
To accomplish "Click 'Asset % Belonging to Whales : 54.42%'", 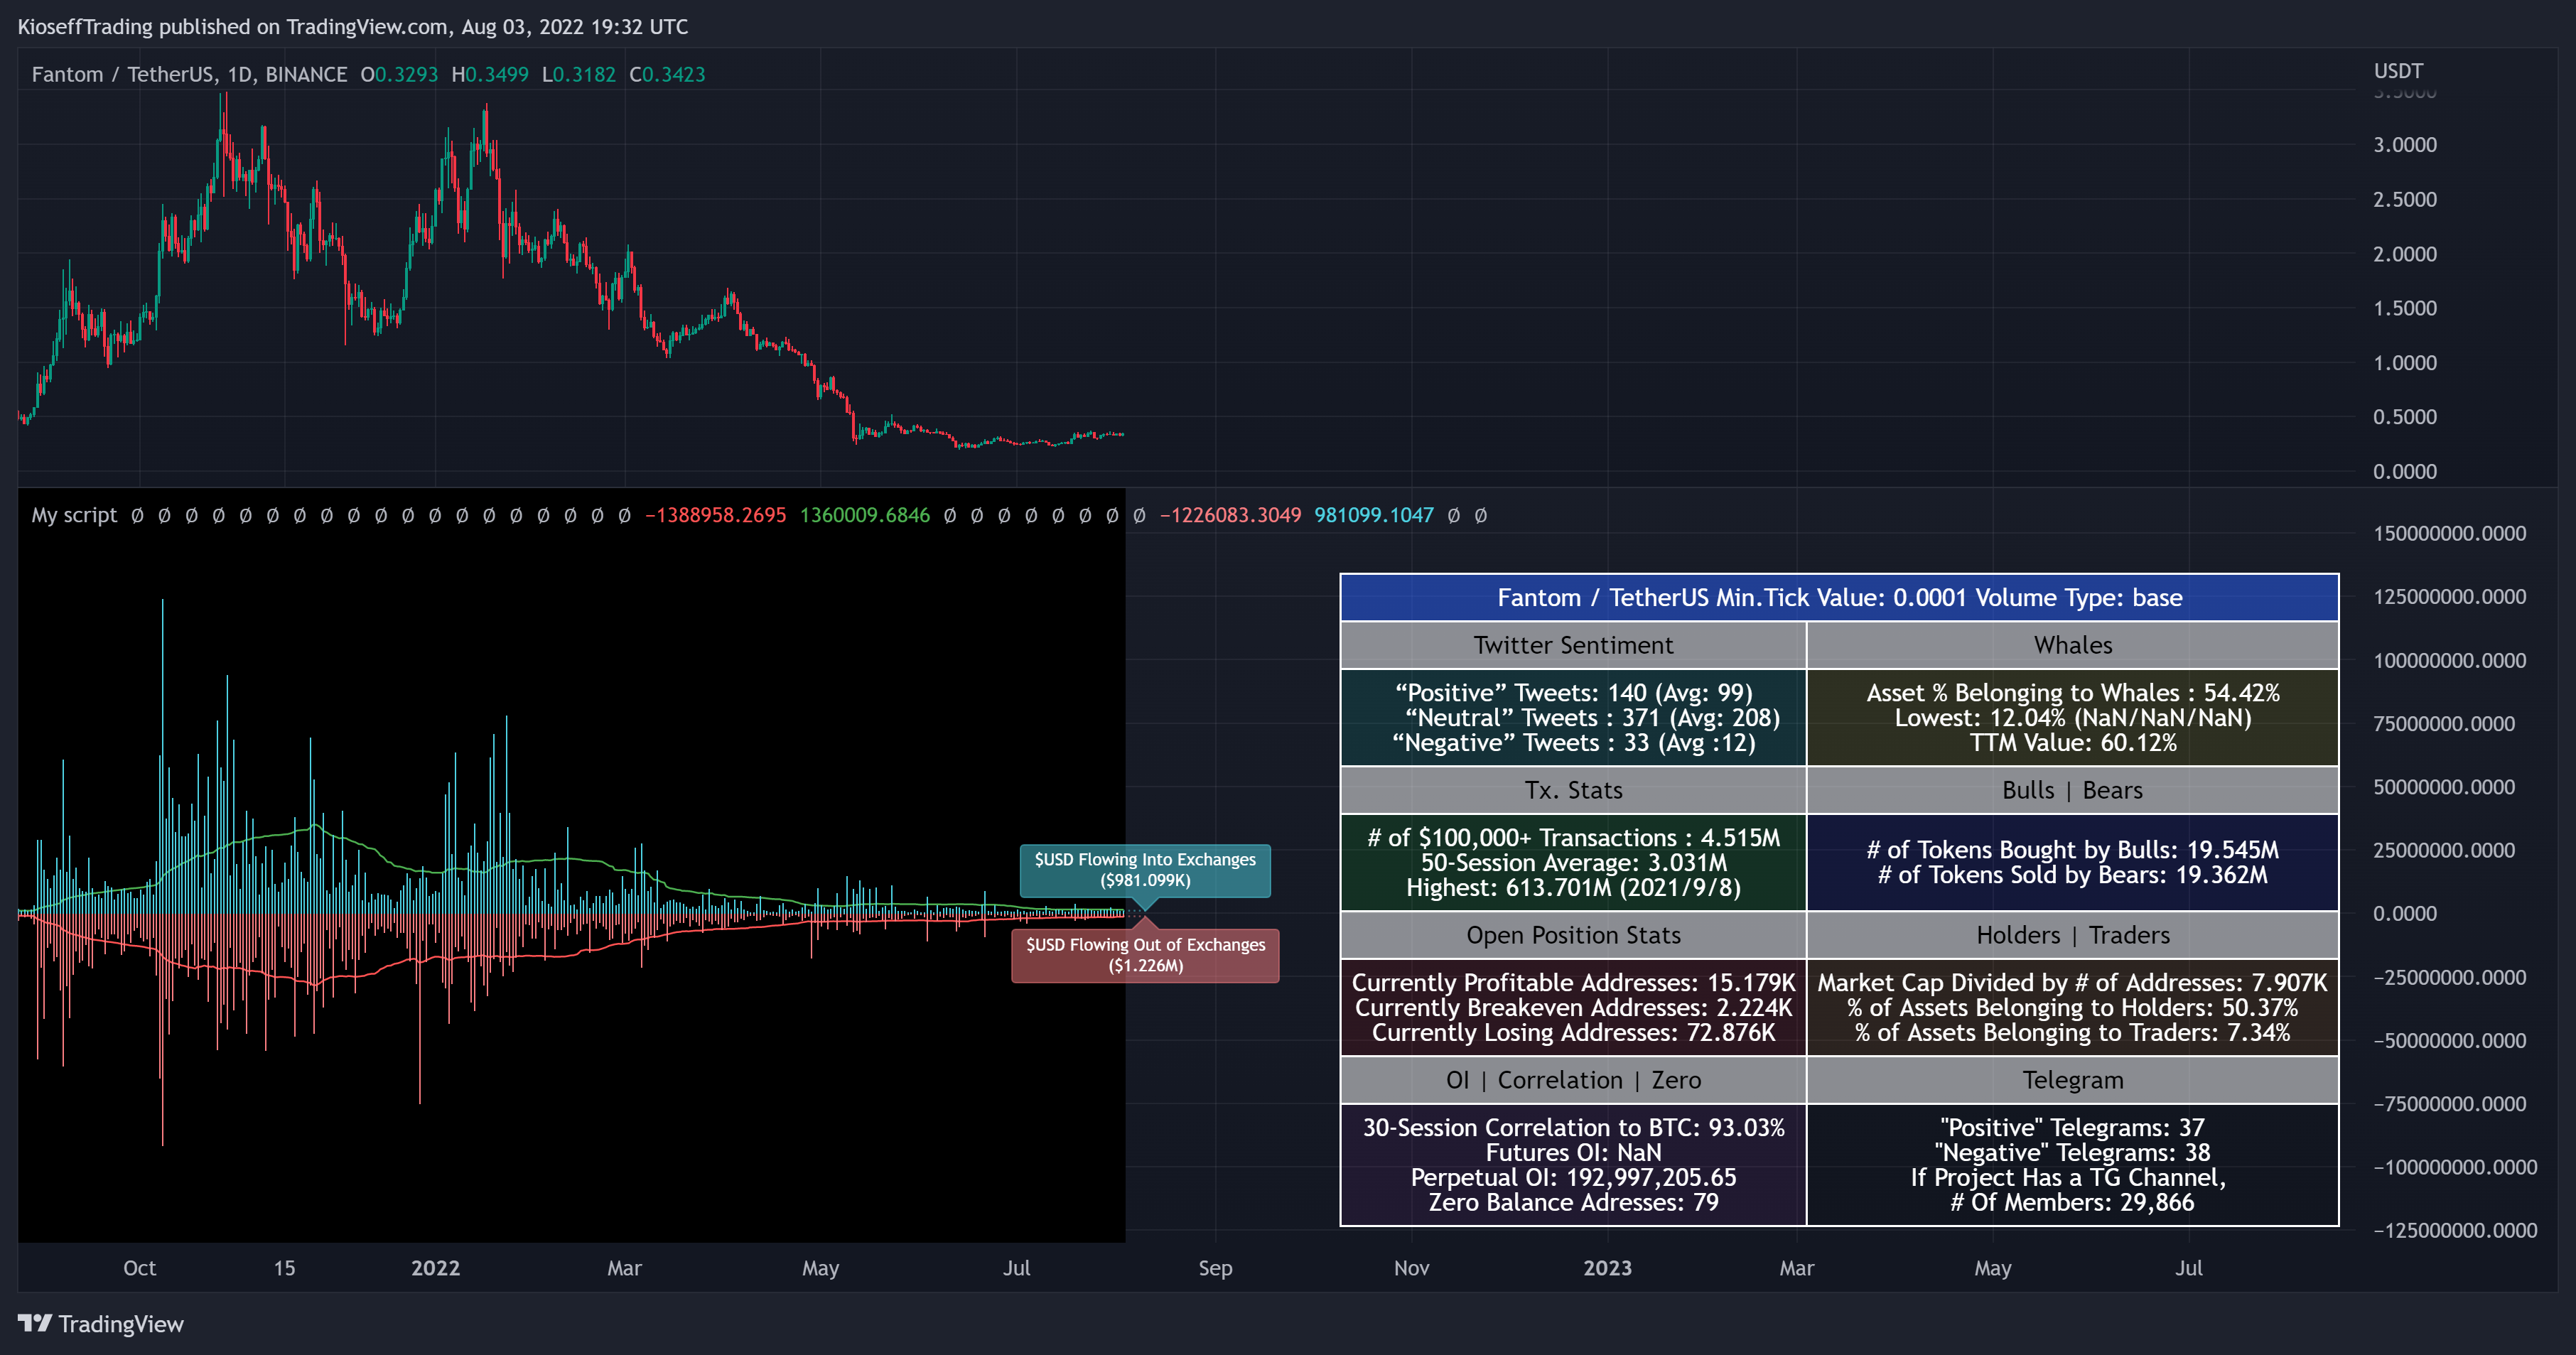I will click(x=2073, y=693).
